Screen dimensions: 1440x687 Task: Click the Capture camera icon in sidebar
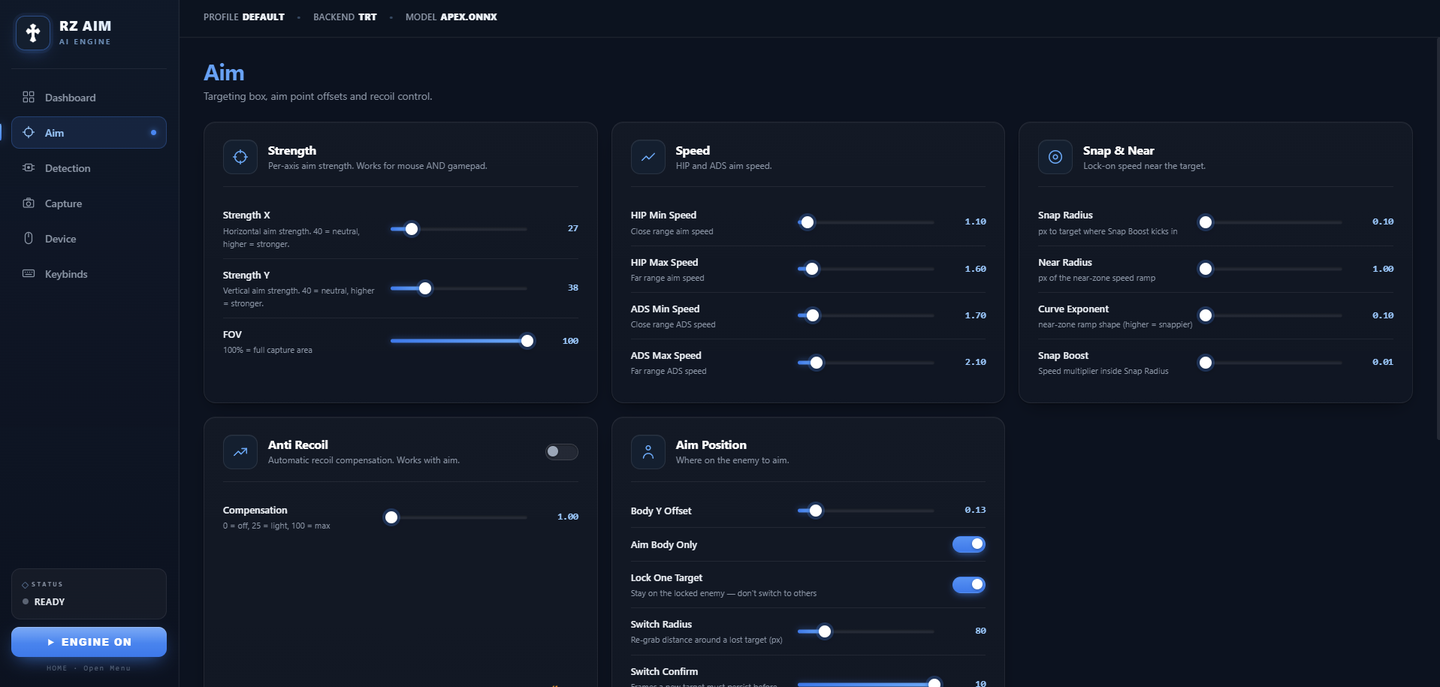point(28,203)
